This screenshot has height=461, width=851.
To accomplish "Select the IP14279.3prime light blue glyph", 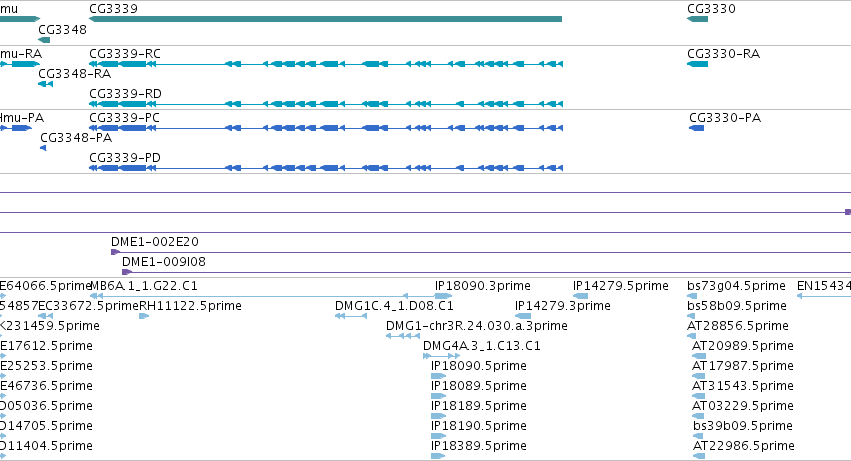I will pyautogui.click(x=523, y=316).
